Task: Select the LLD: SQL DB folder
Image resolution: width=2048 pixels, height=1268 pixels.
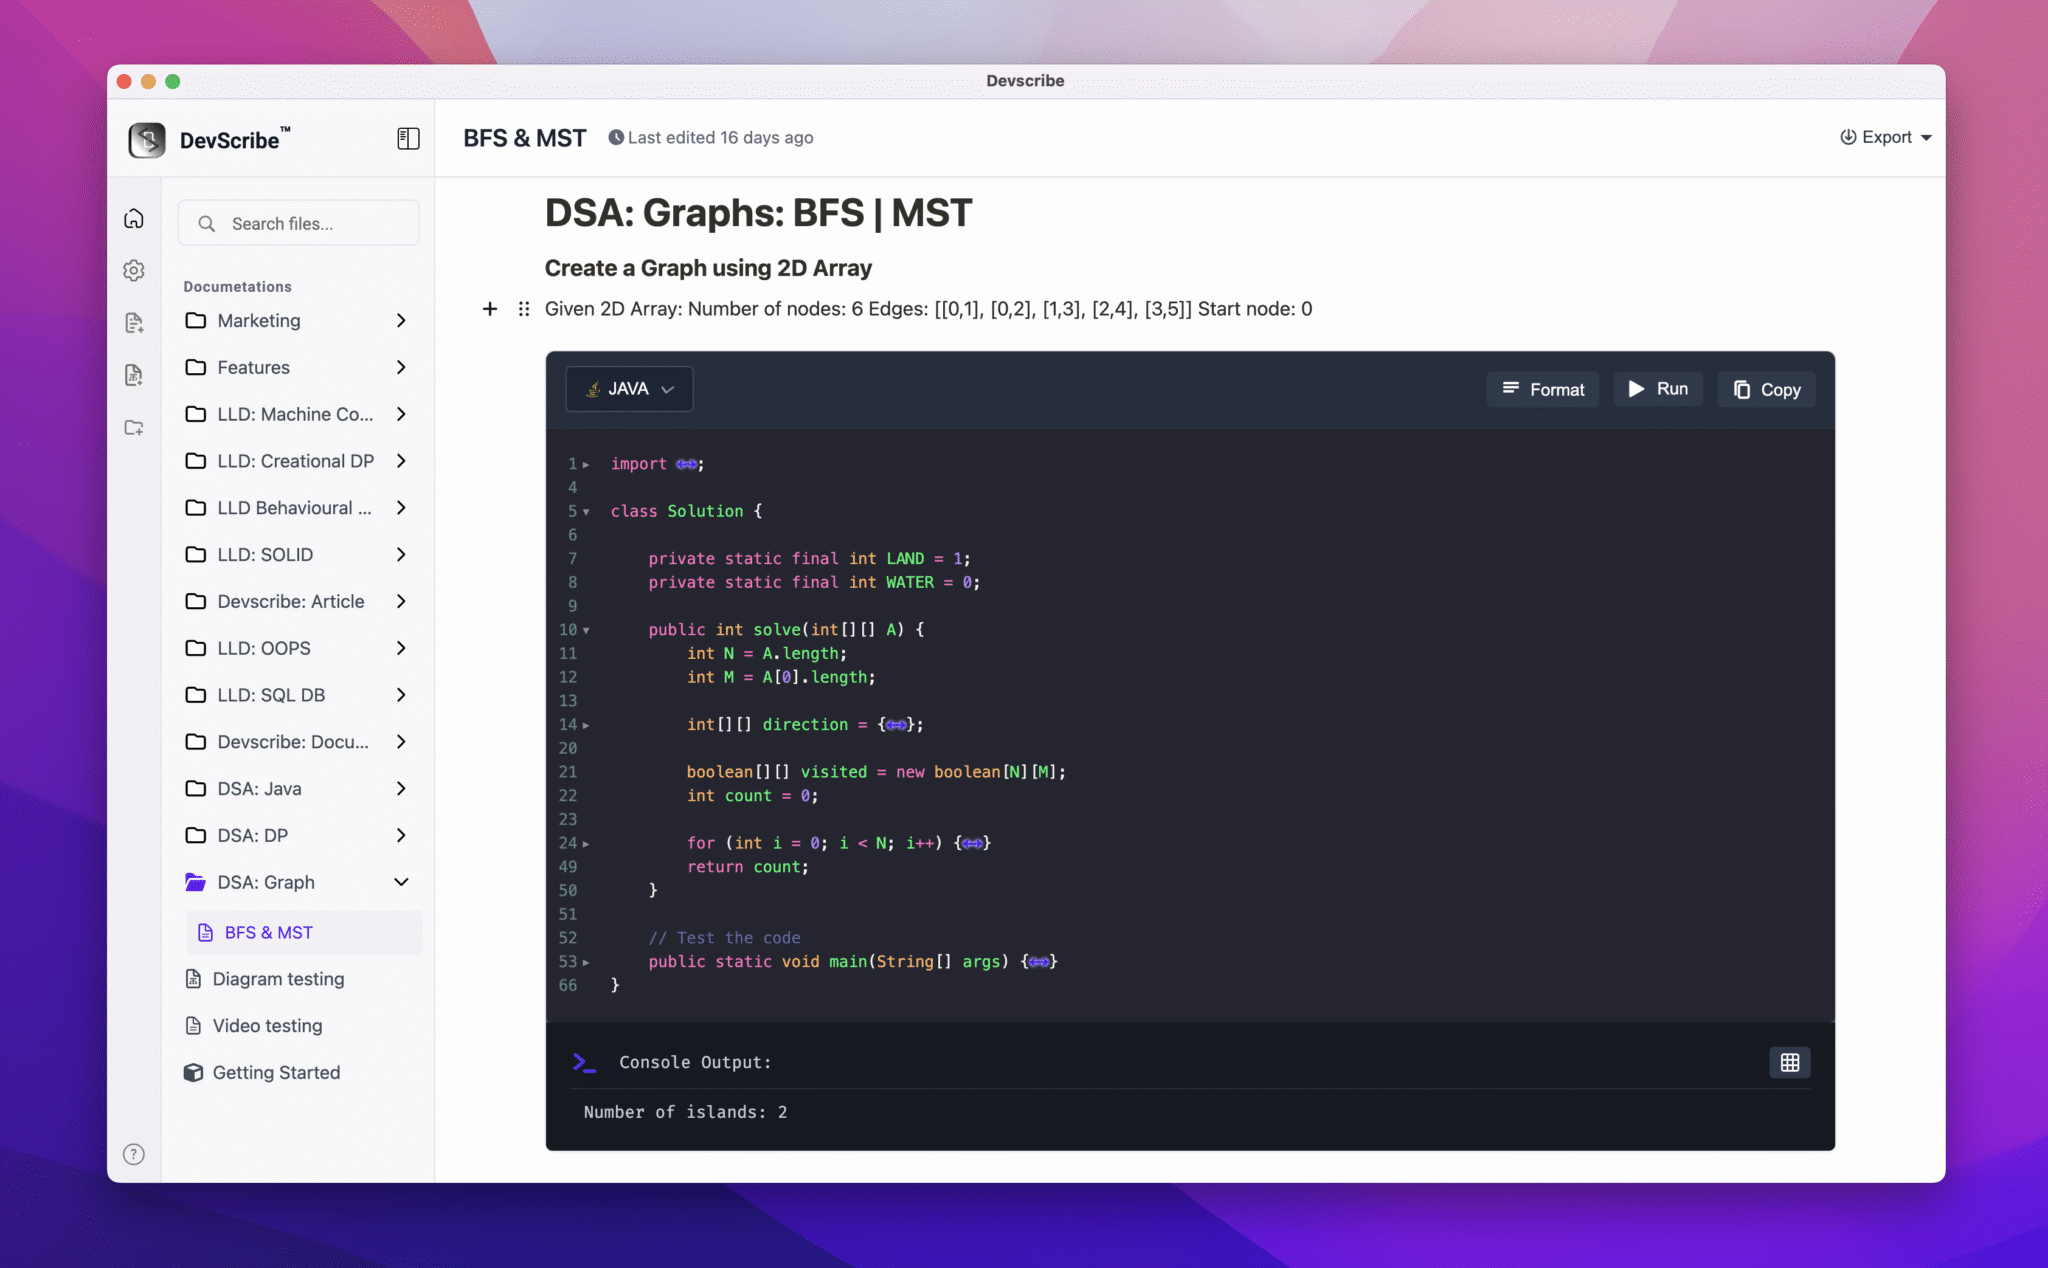Action: (x=298, y=695)
